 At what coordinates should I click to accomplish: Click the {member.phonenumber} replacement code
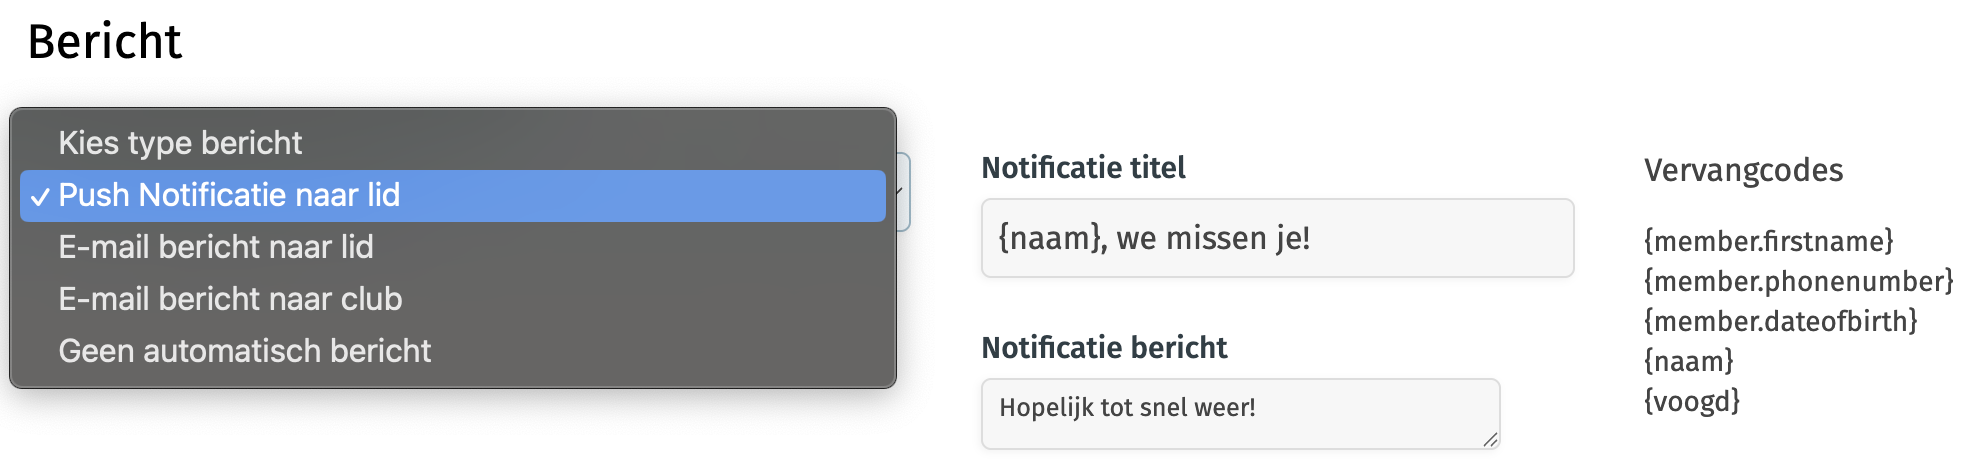pyautogui.click(x=1798, y=281)
